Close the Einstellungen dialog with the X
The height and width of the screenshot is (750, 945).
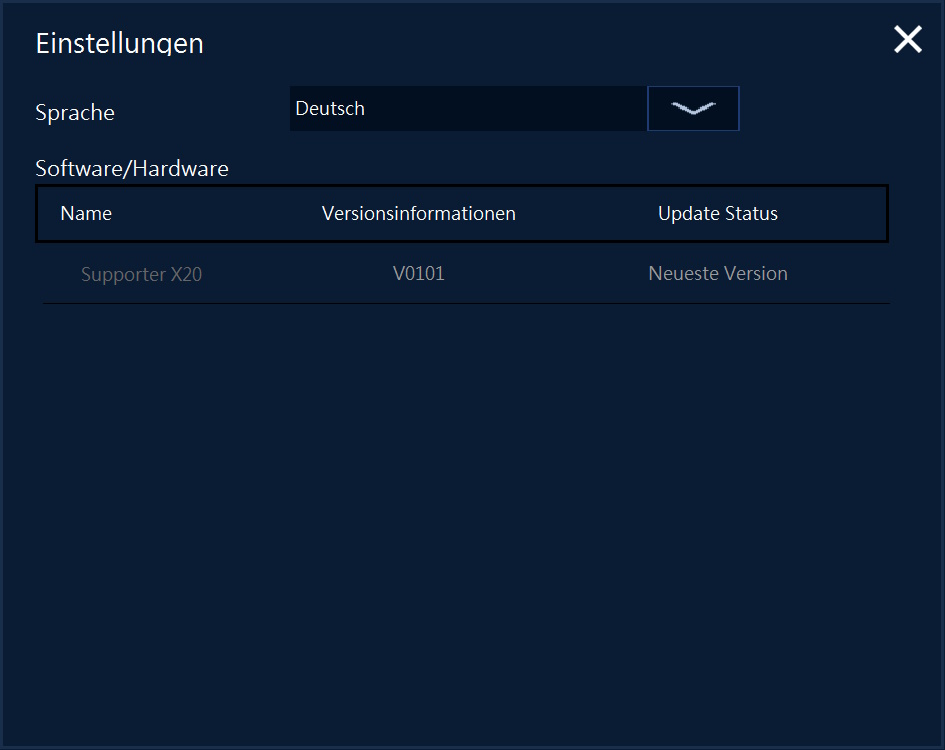(907, 40)
